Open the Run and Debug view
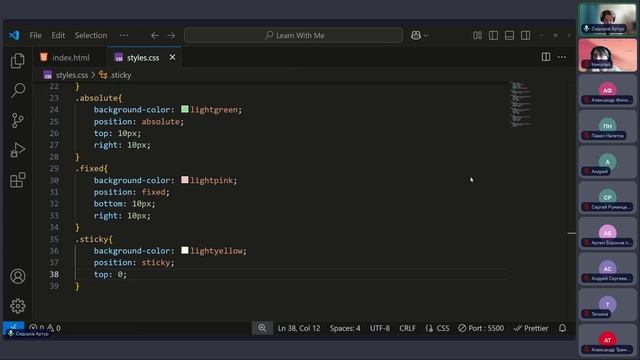Screen dimensions: 640x360 tap(18, 150)
